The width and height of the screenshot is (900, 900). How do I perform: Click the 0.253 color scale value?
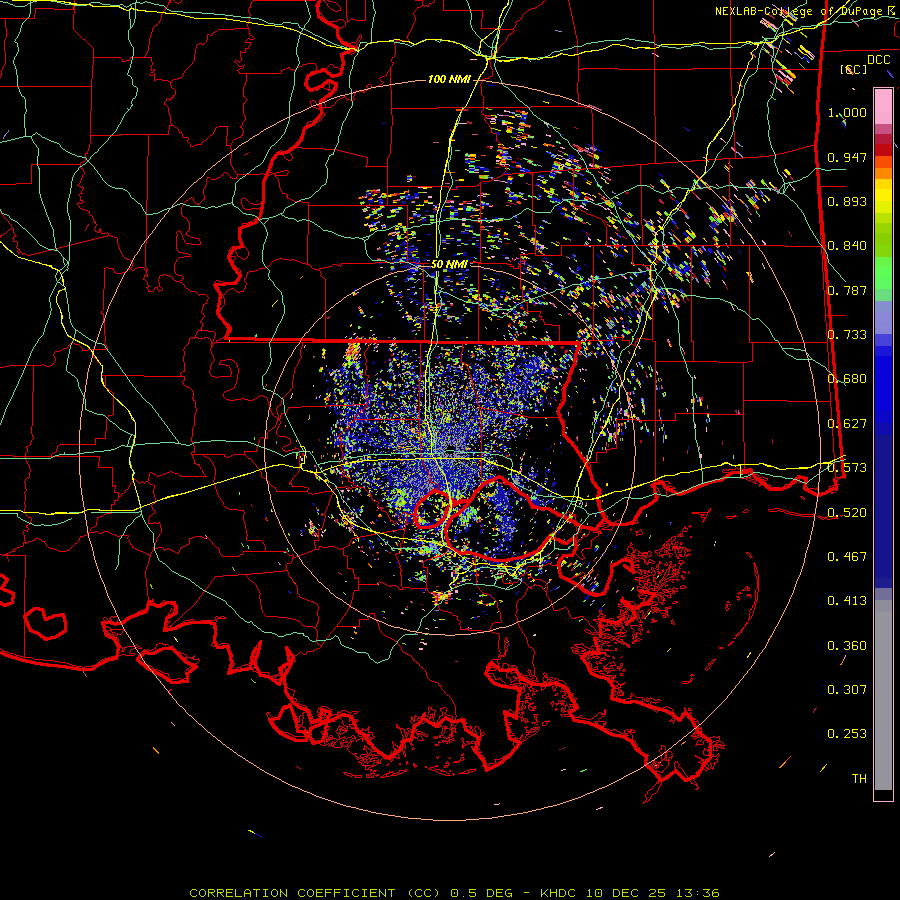(847, 734)
